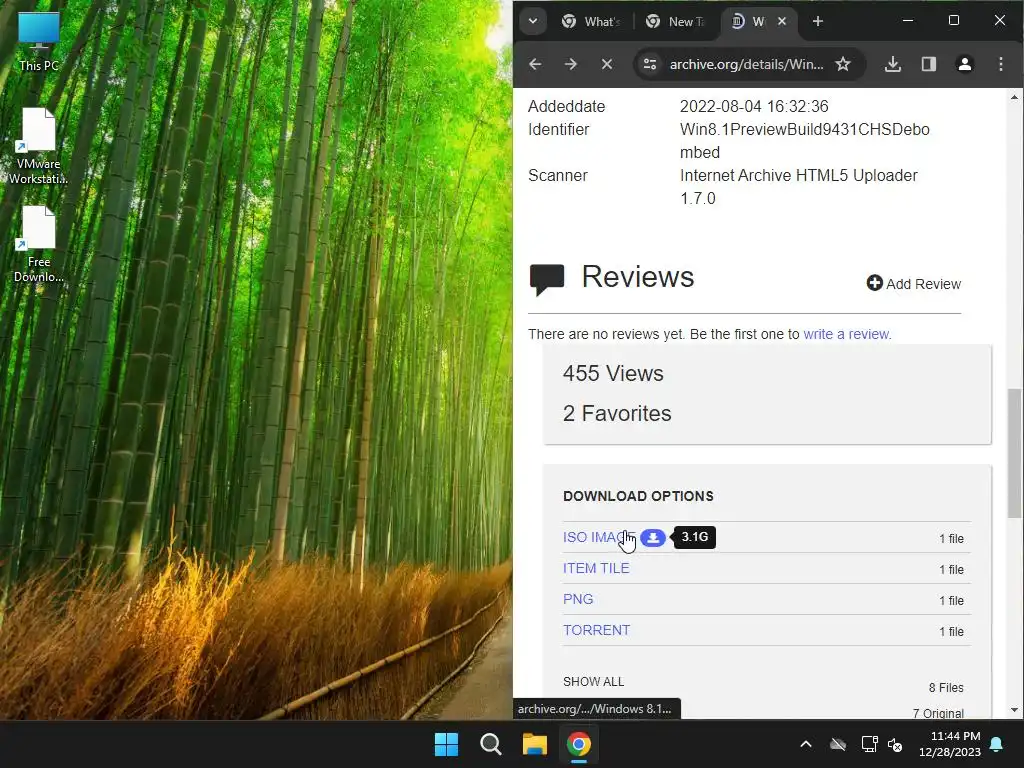
Task: Select the Free Download shortcut on desktop
Action: (x=39, y=245)
